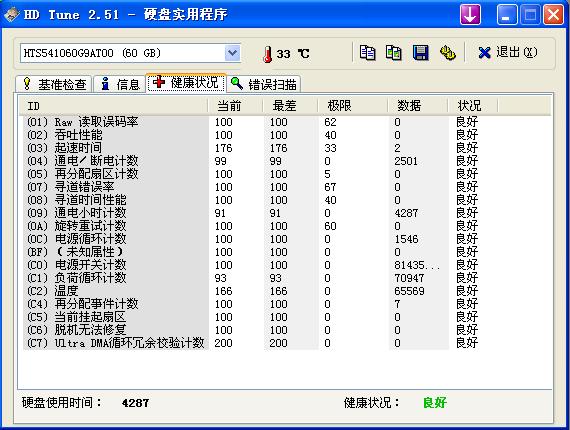The image size is (570, 430).
Task: Sort by the 数据 column header
Action: (x=417, y=106)
